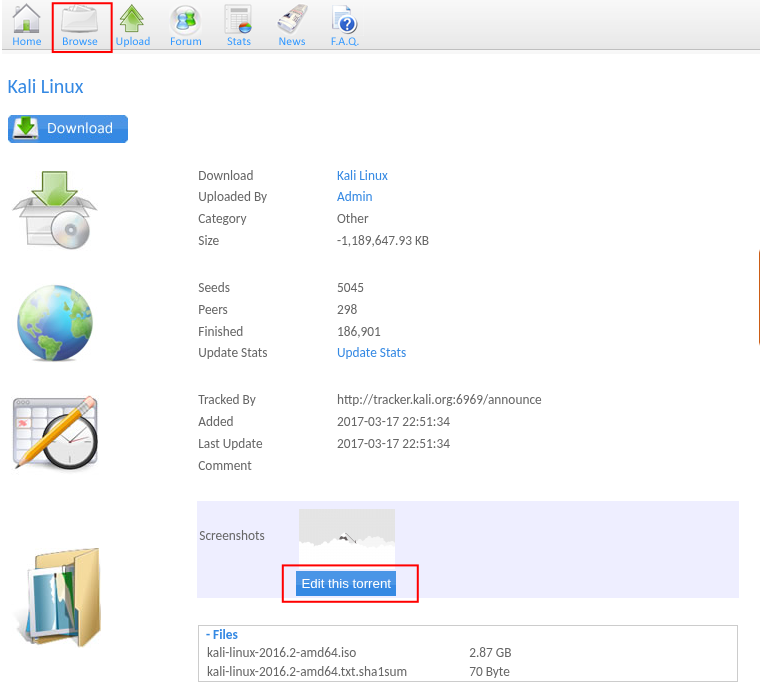Image resolution: width=760 pixels, height=687 pixels.
Task: Open the Kali Linux download link
Action: point(362,176)
